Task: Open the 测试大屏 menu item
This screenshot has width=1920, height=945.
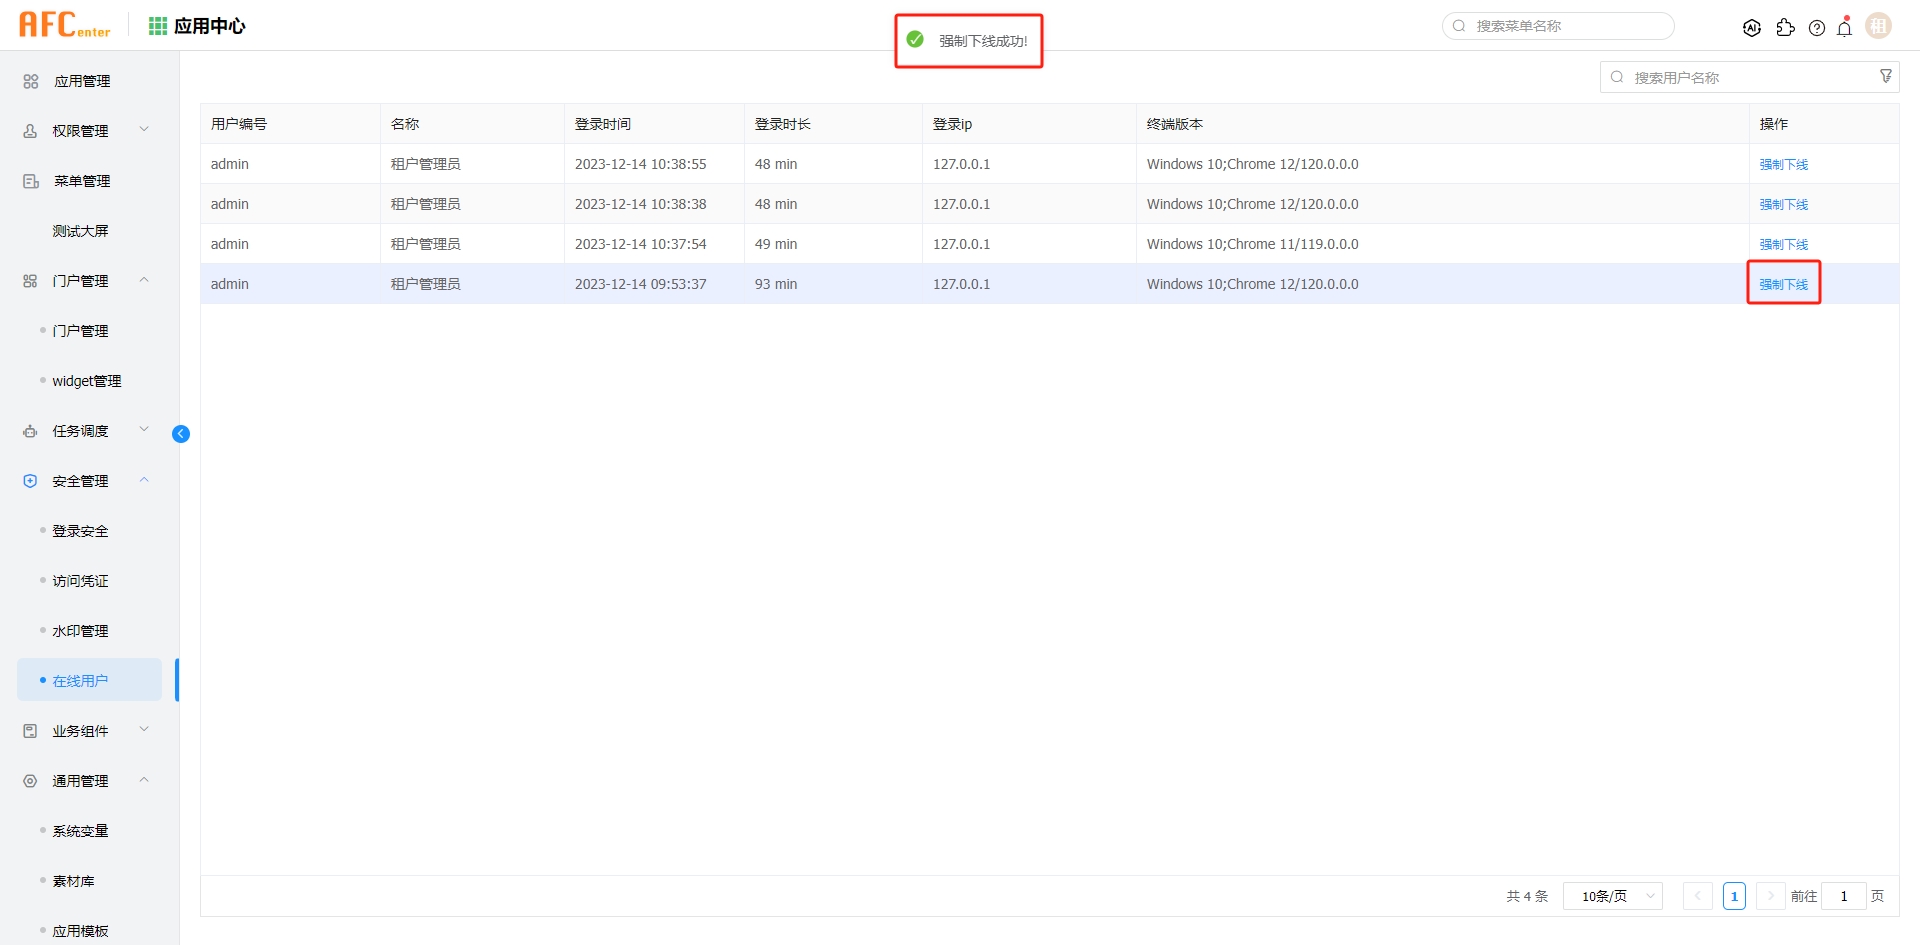Action: tap(79, 230)
